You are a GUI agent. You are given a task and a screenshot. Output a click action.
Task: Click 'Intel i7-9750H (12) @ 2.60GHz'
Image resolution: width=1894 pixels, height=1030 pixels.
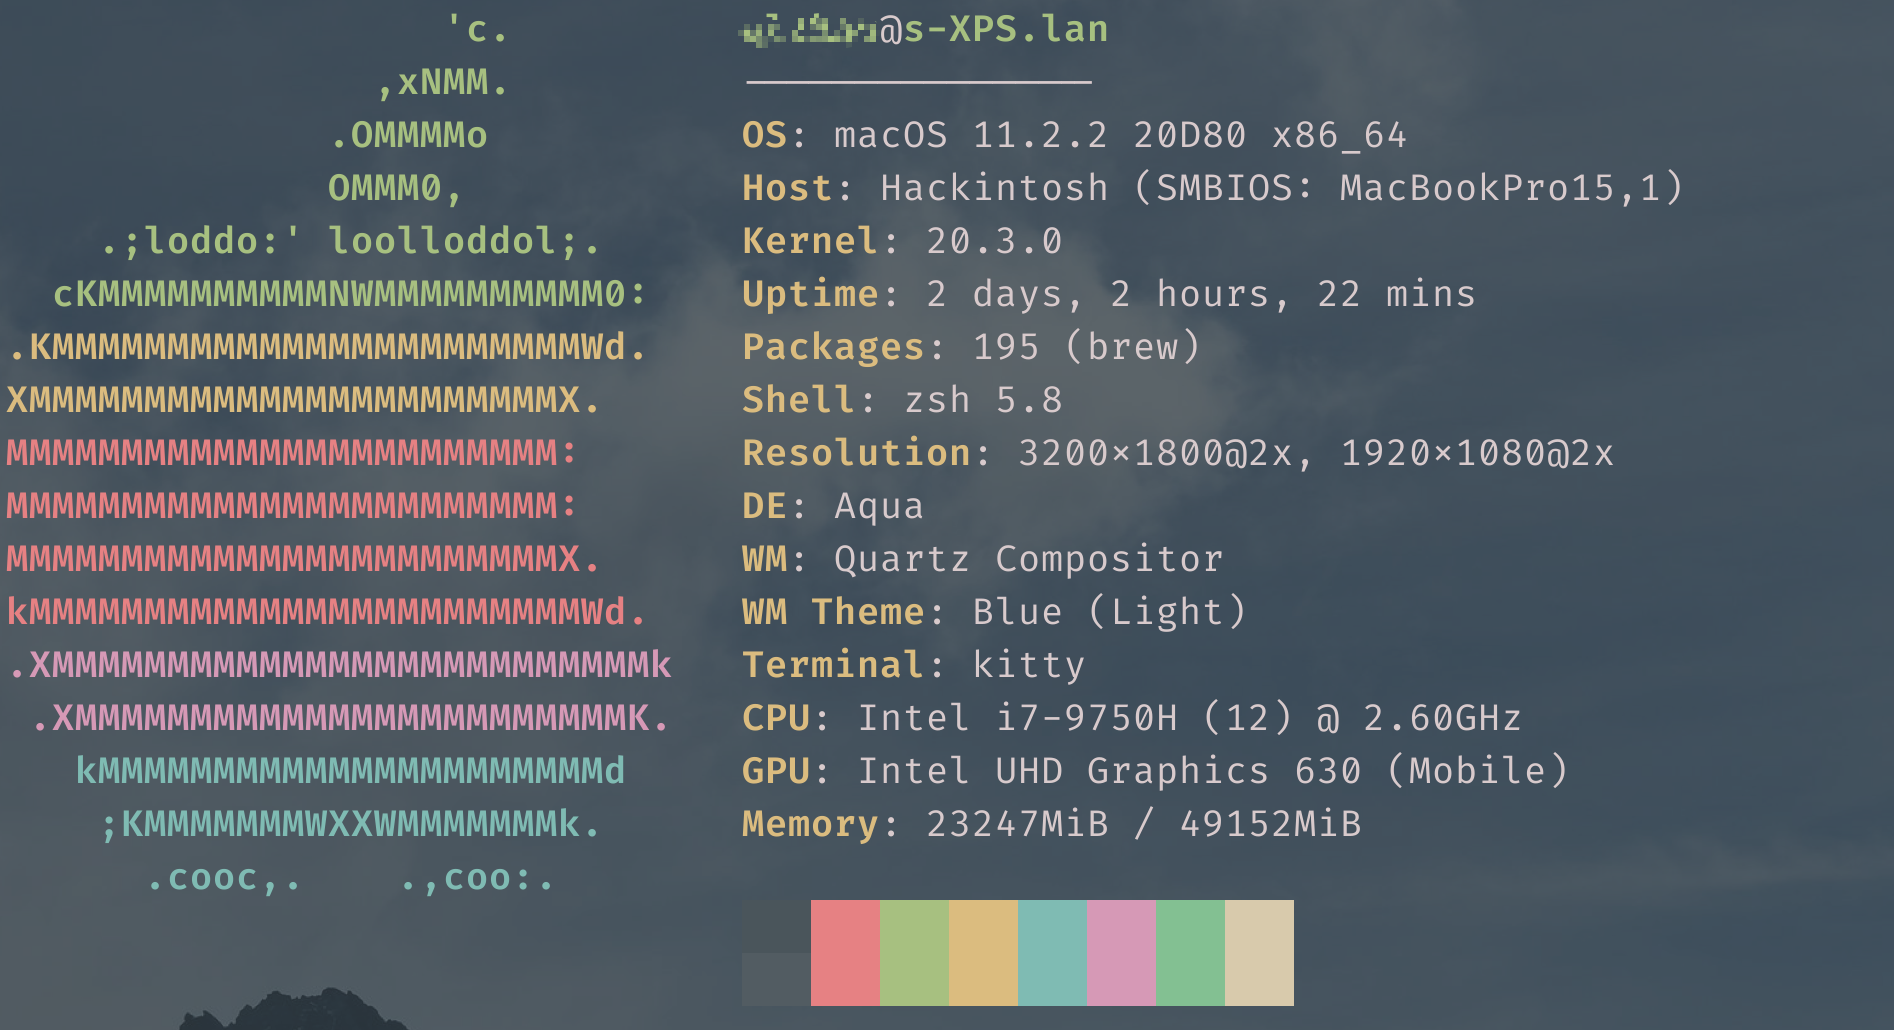1190,718
